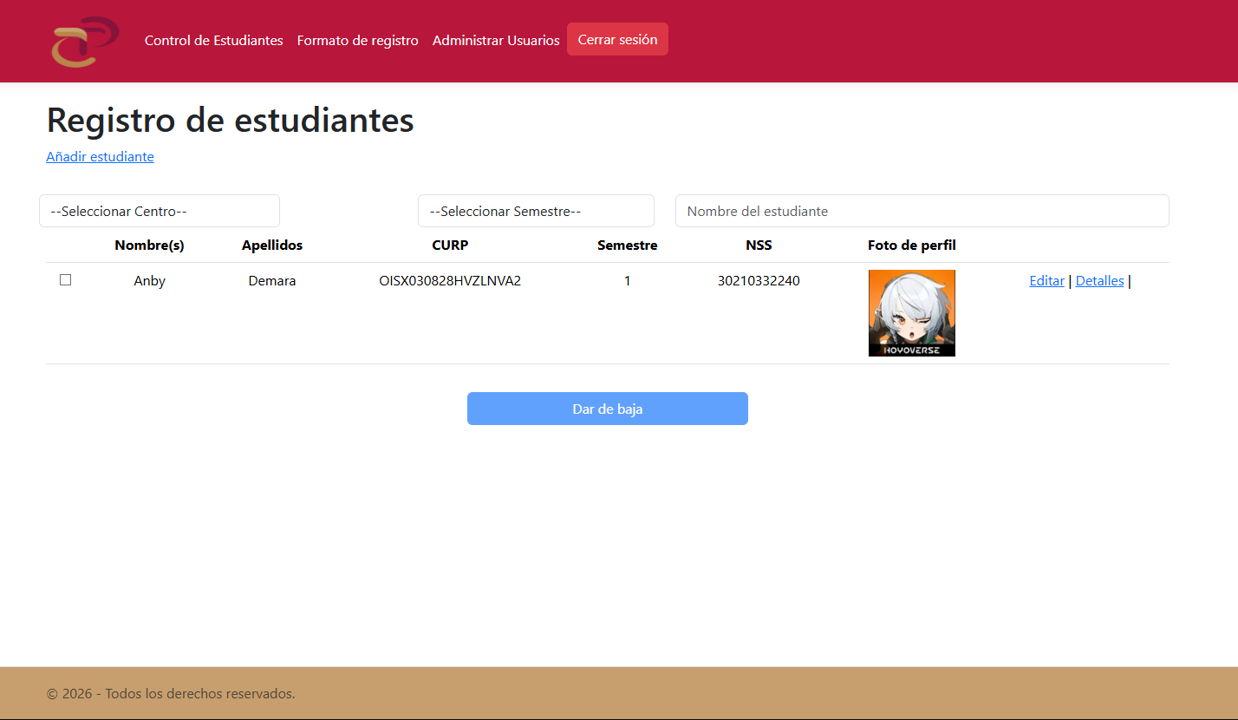The image size is (1238, 720).
Task: Expand the Seleccionar Centro dropdown
Action: 160,211
